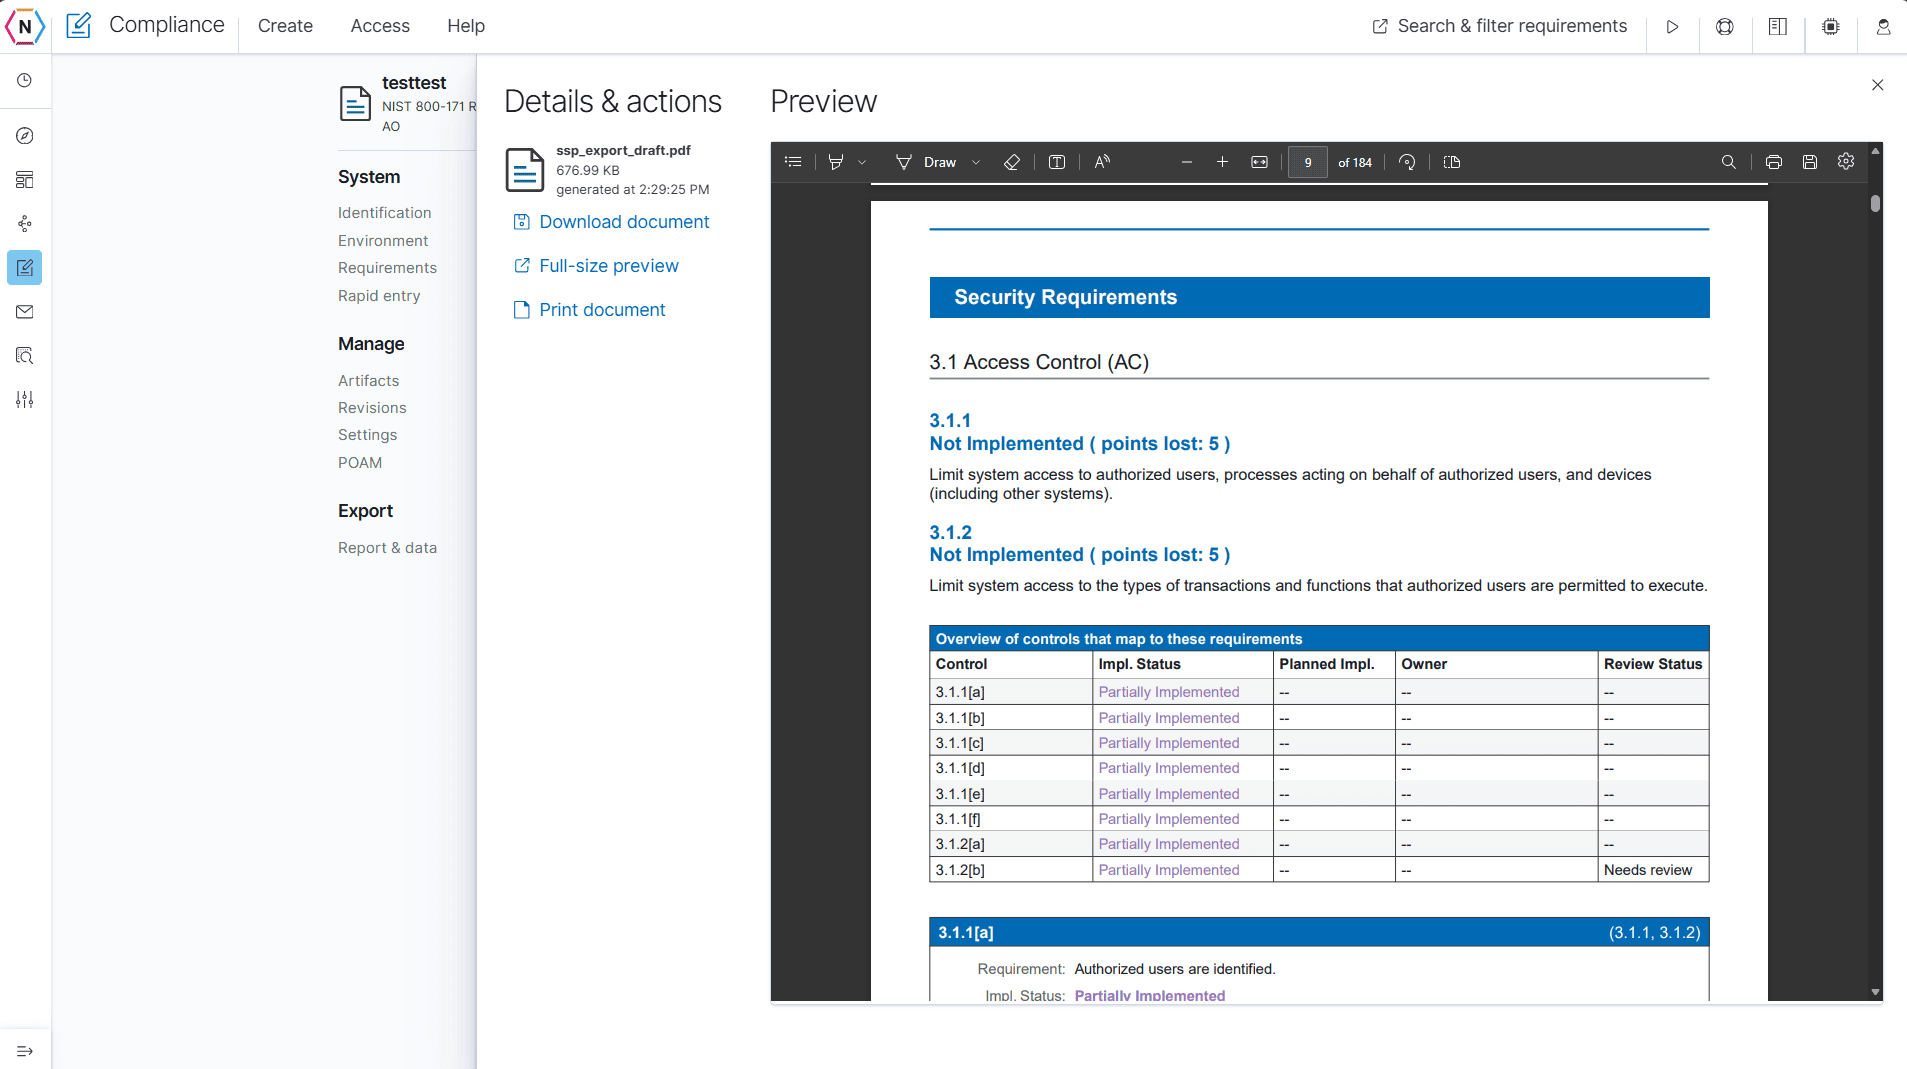This screenshot has height=1069, width=1907.
Task: Open the PDF search tool
Action: [x=1728, y=162]
